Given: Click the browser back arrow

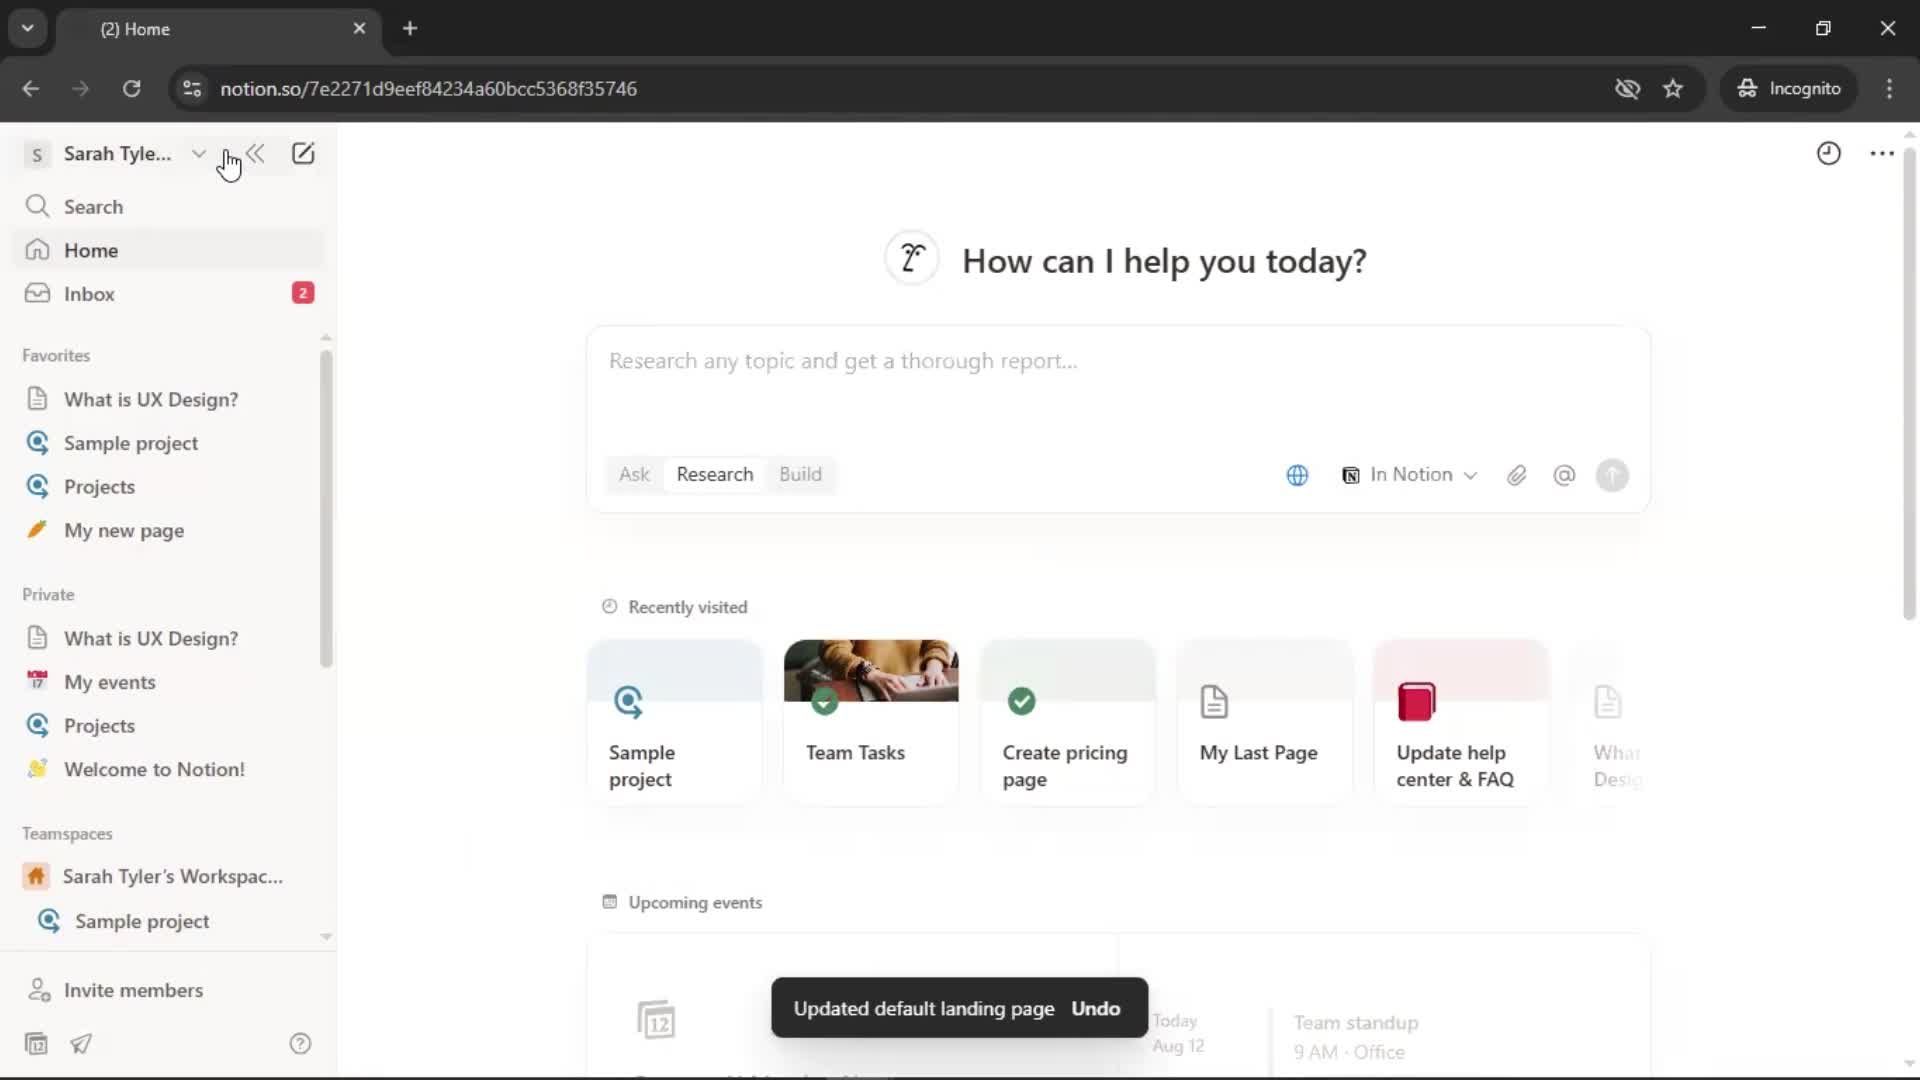Looking at the screenshot, I should (x=31, y=89).
